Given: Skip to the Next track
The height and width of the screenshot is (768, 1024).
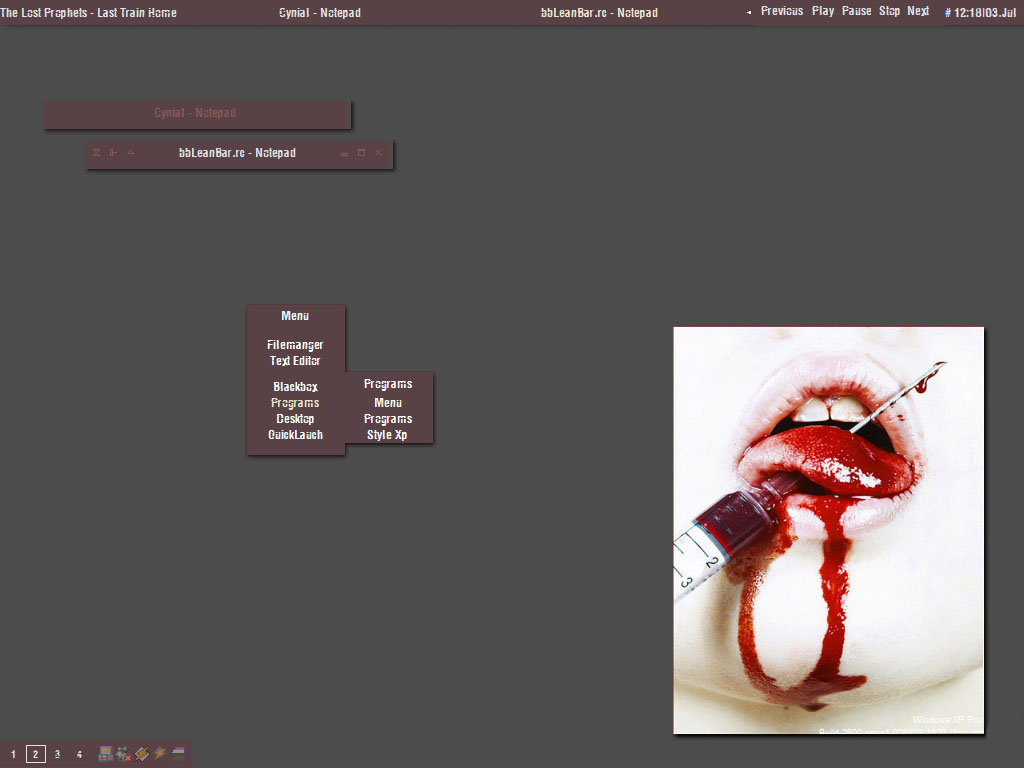Looking at the screenshot, I should 918,11.
